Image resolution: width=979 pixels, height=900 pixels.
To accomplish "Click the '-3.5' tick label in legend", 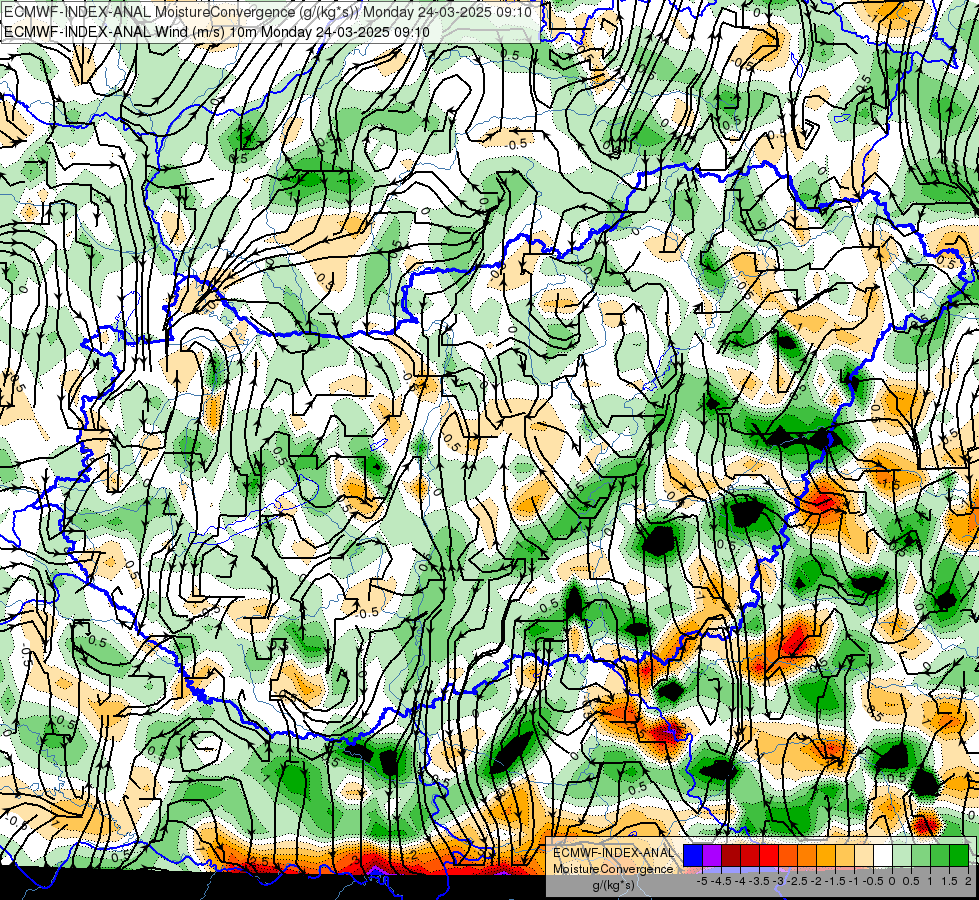I will point(759,881).
